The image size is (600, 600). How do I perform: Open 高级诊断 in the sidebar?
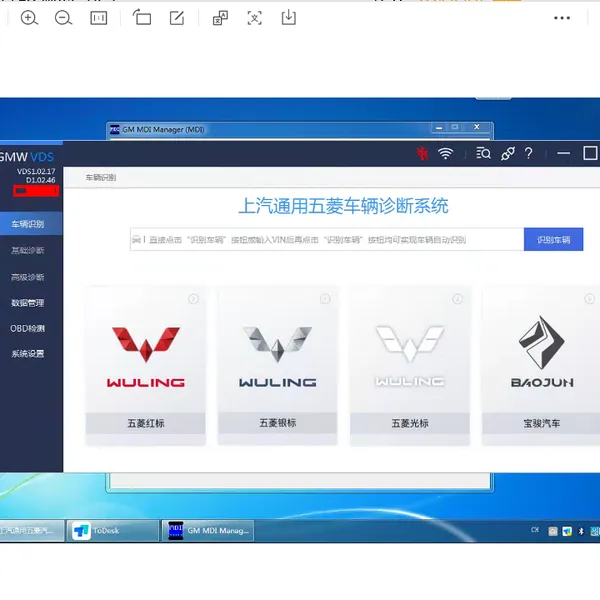(x=28, y=277)
